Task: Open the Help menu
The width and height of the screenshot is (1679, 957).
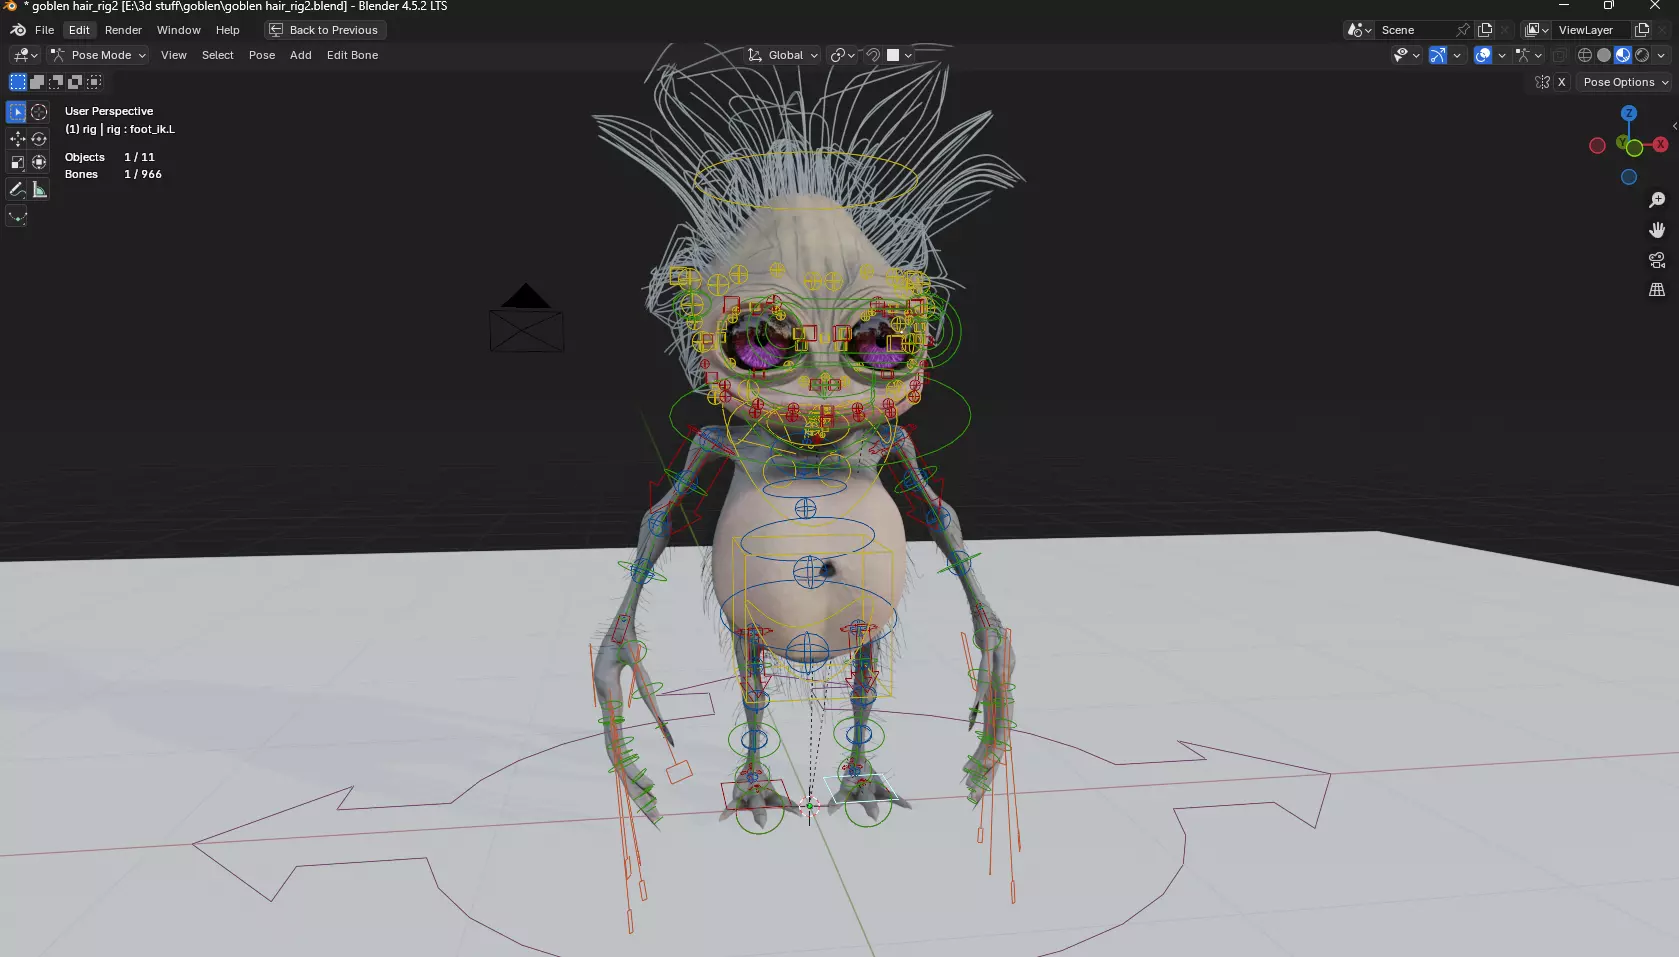Action: click(228, 30)
